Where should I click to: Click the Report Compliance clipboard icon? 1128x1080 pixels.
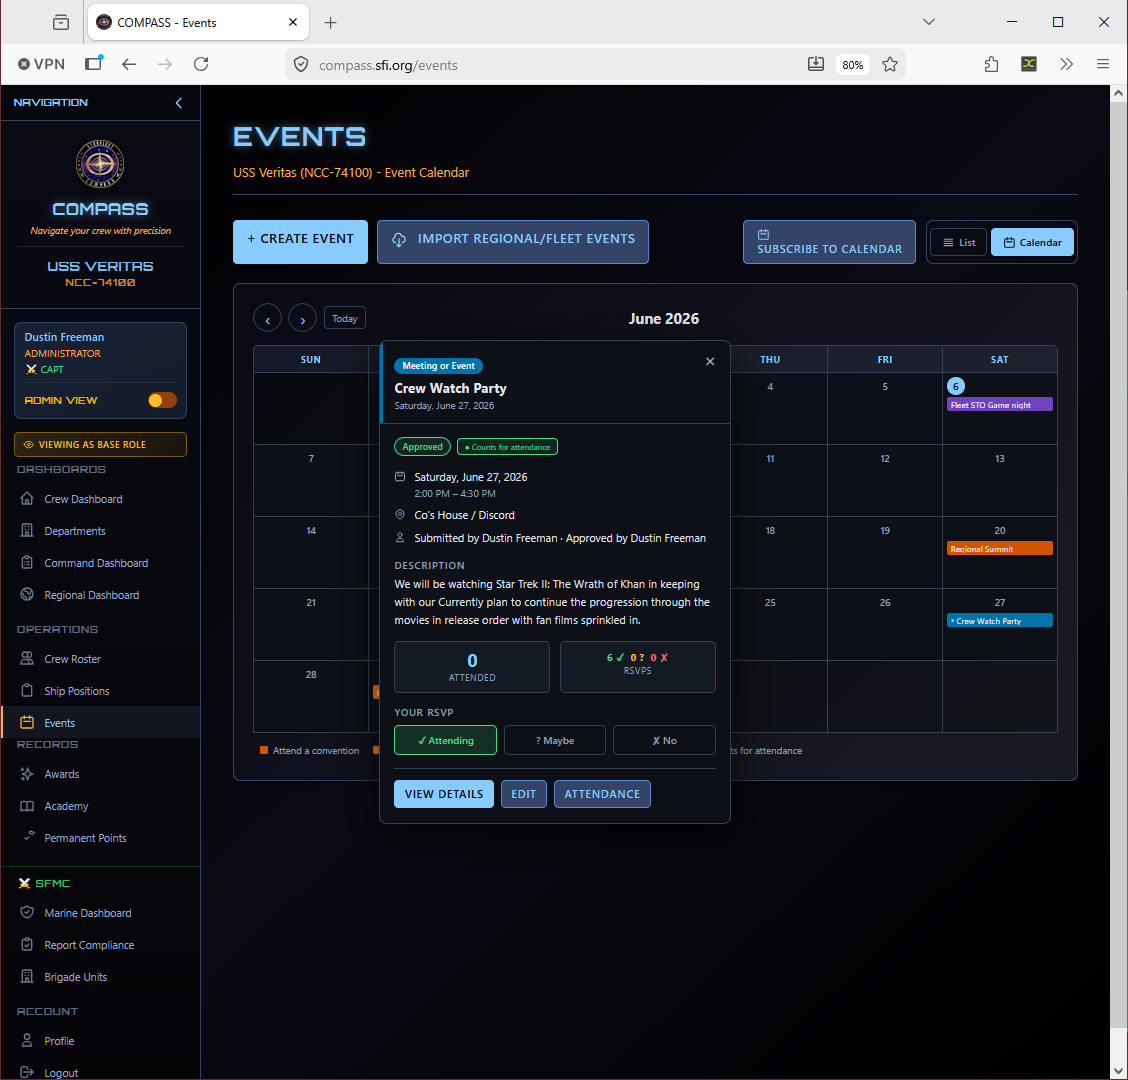coord(27,944)
